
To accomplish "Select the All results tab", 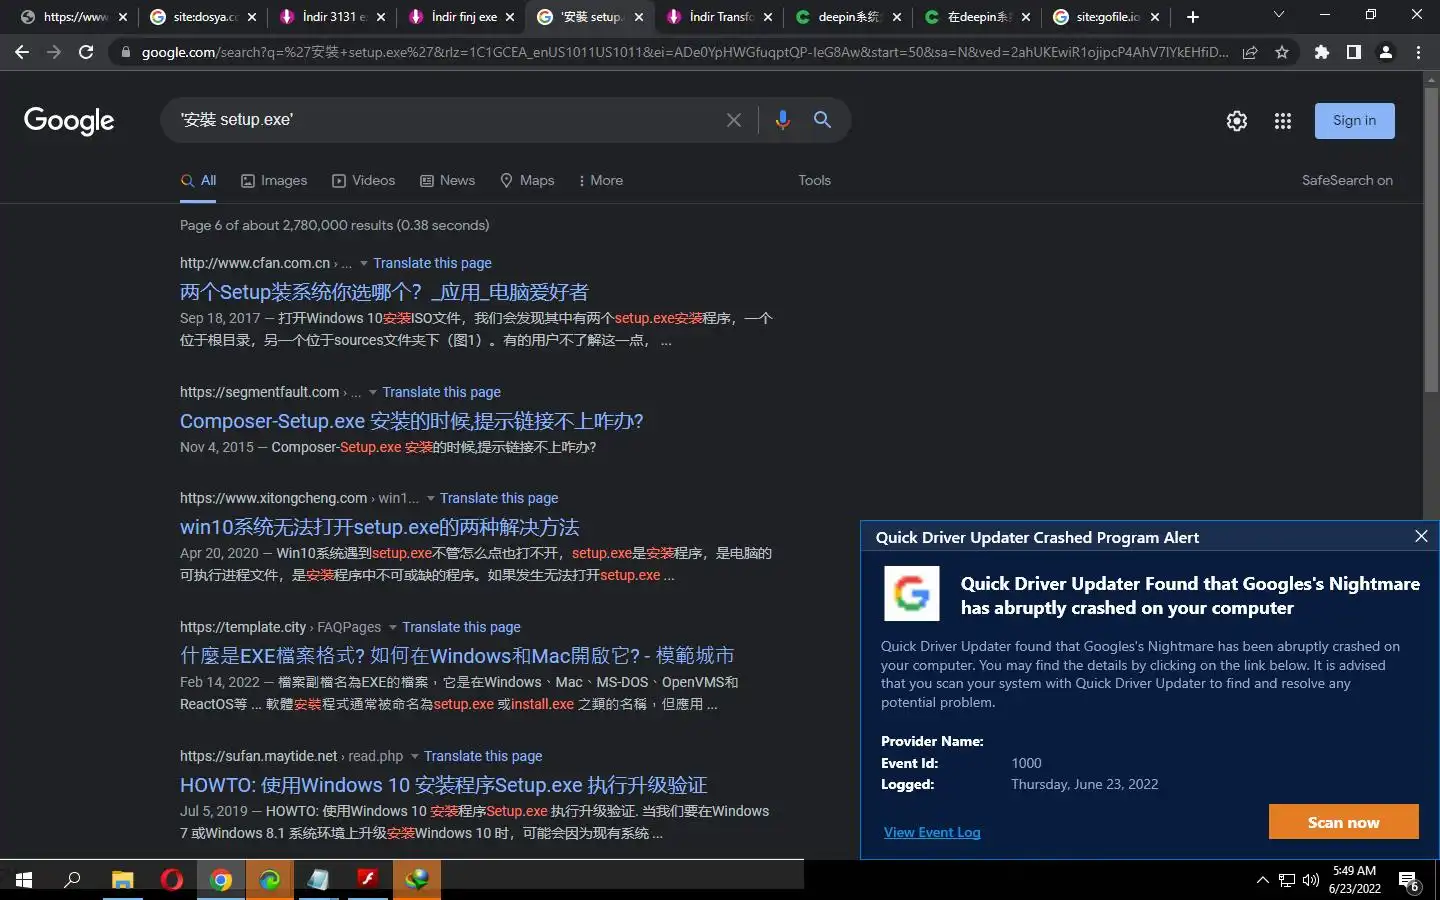I will [x=199, y=180].
